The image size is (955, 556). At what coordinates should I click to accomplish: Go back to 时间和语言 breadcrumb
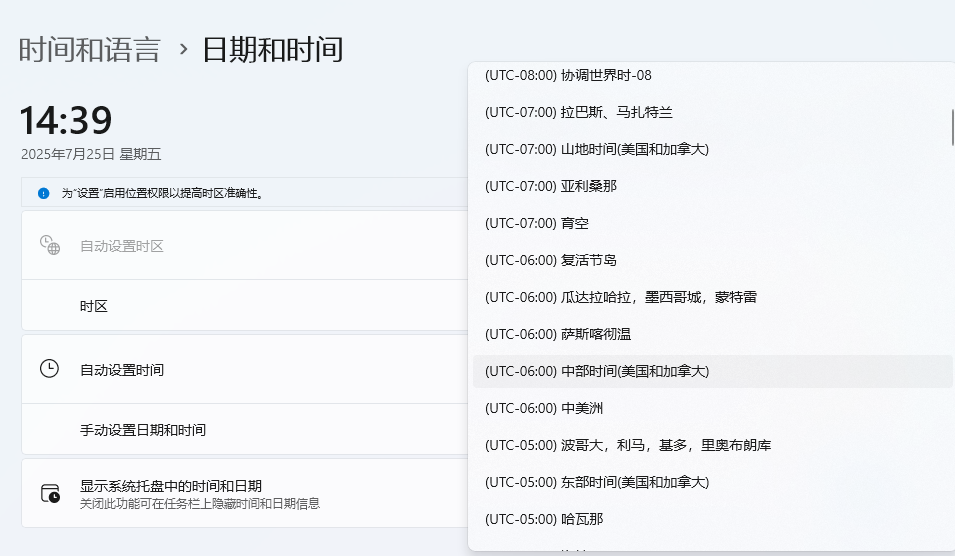tap(89, 49)
